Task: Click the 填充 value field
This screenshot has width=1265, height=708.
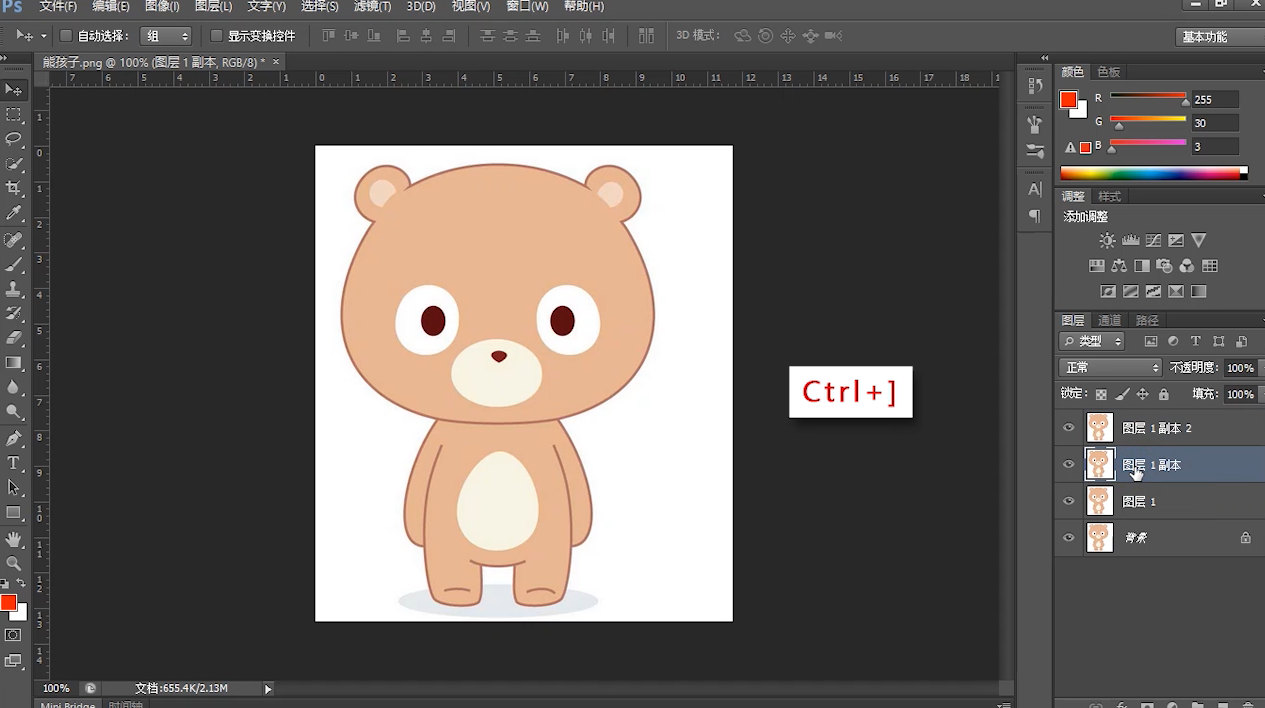Action: (x=1240, y=394)
